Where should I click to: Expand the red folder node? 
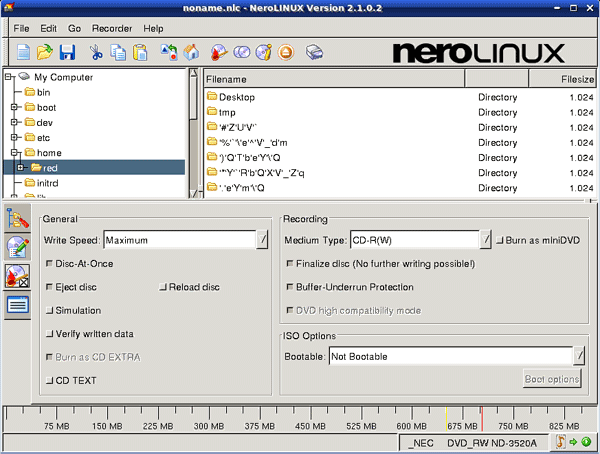(21, 167)
